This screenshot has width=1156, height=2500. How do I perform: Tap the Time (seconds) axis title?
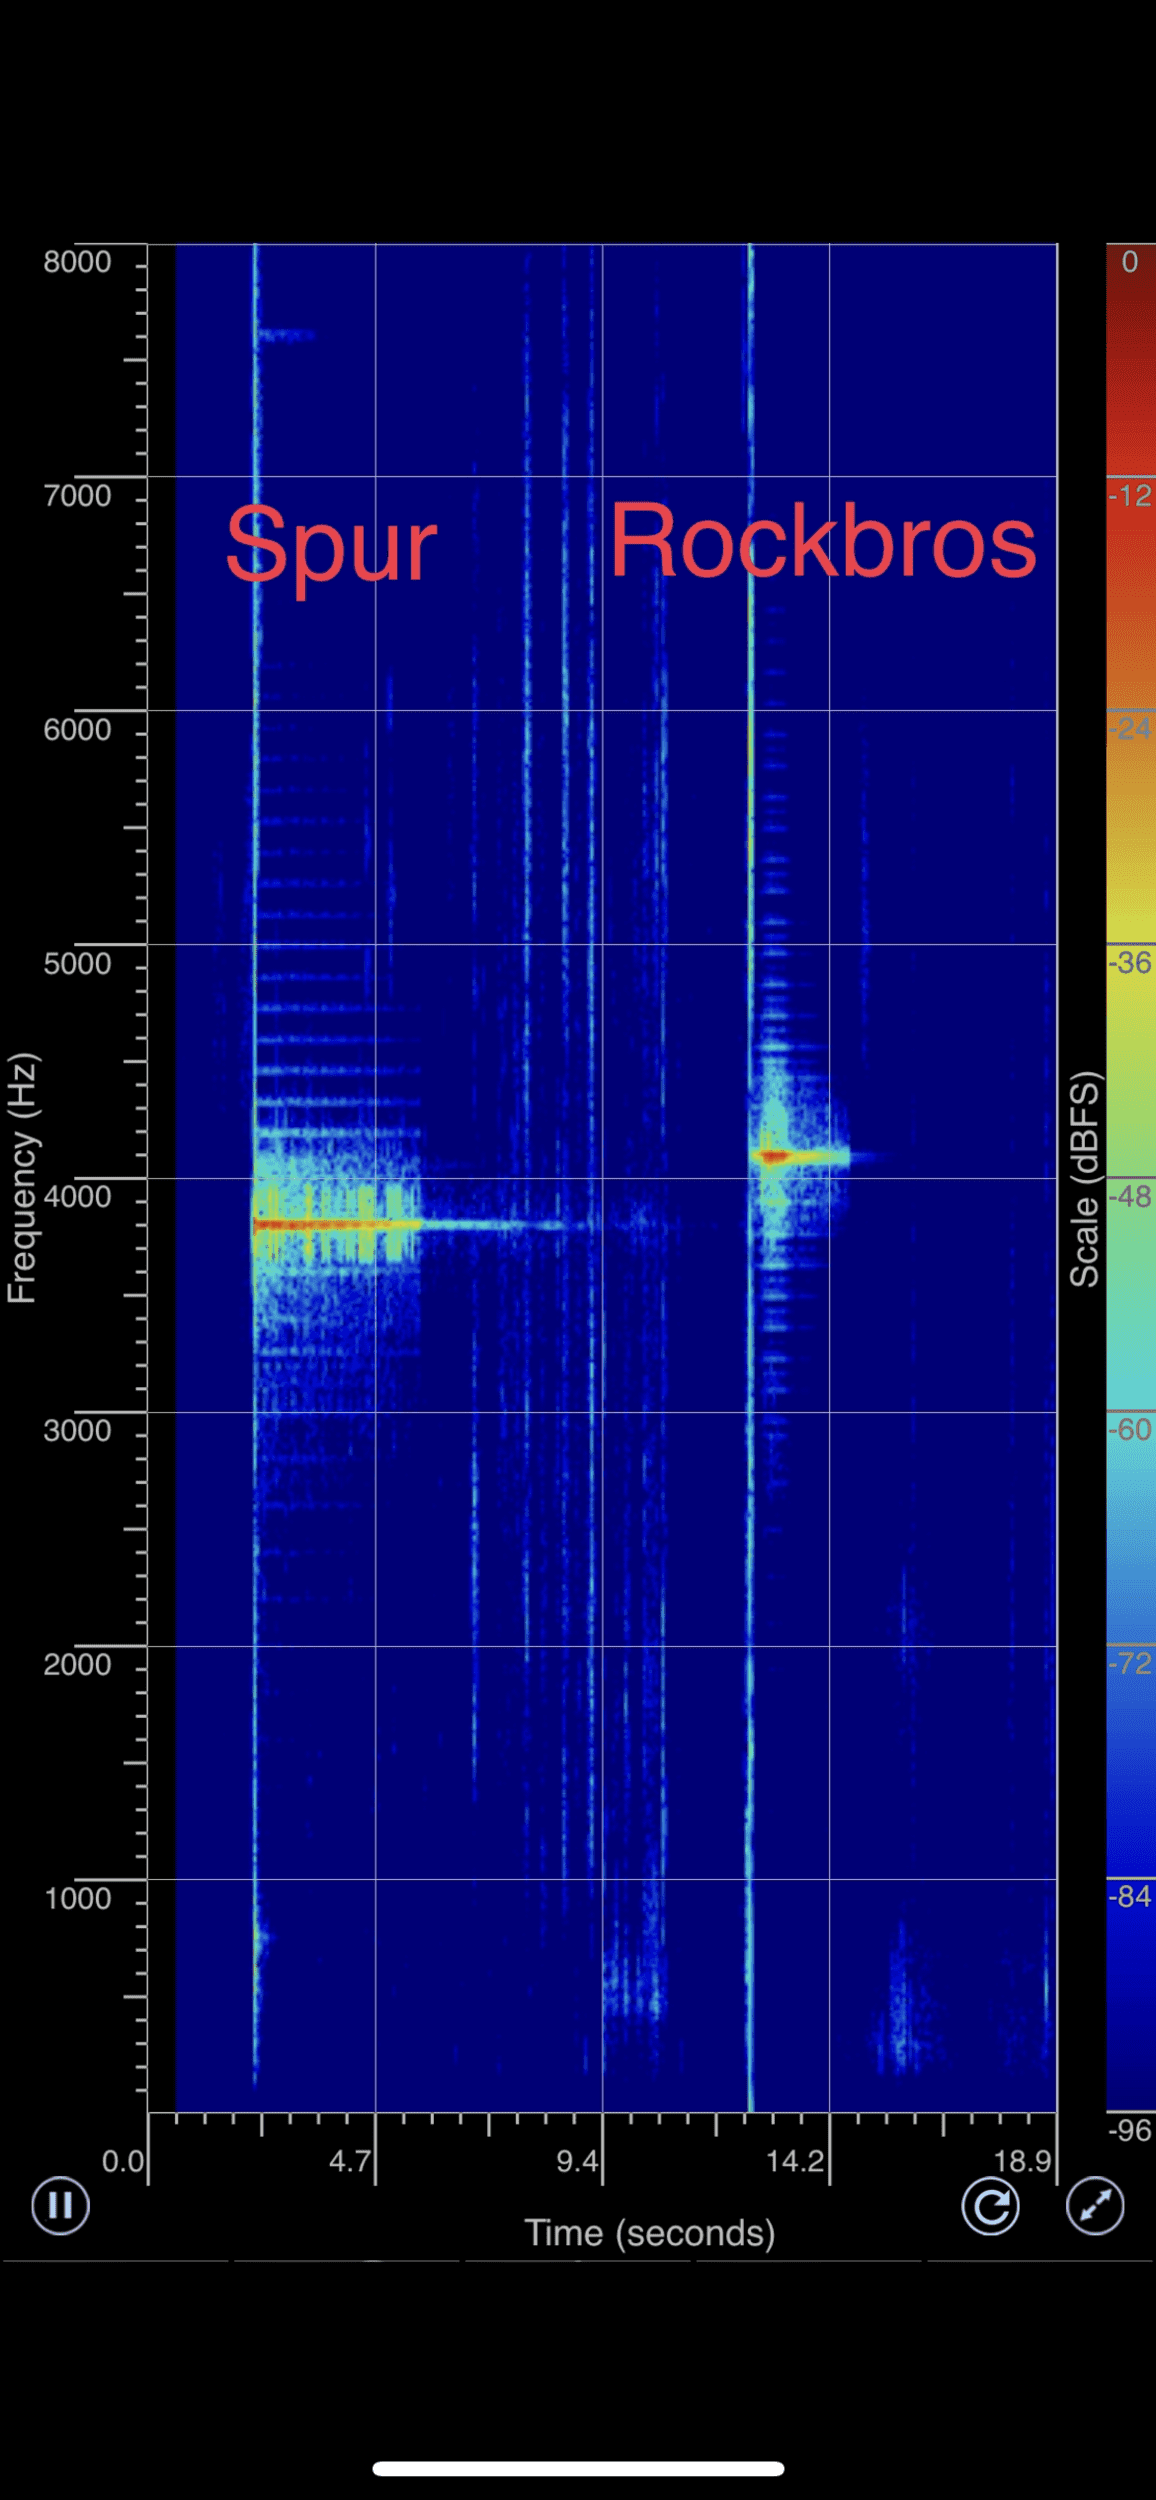650,2234
